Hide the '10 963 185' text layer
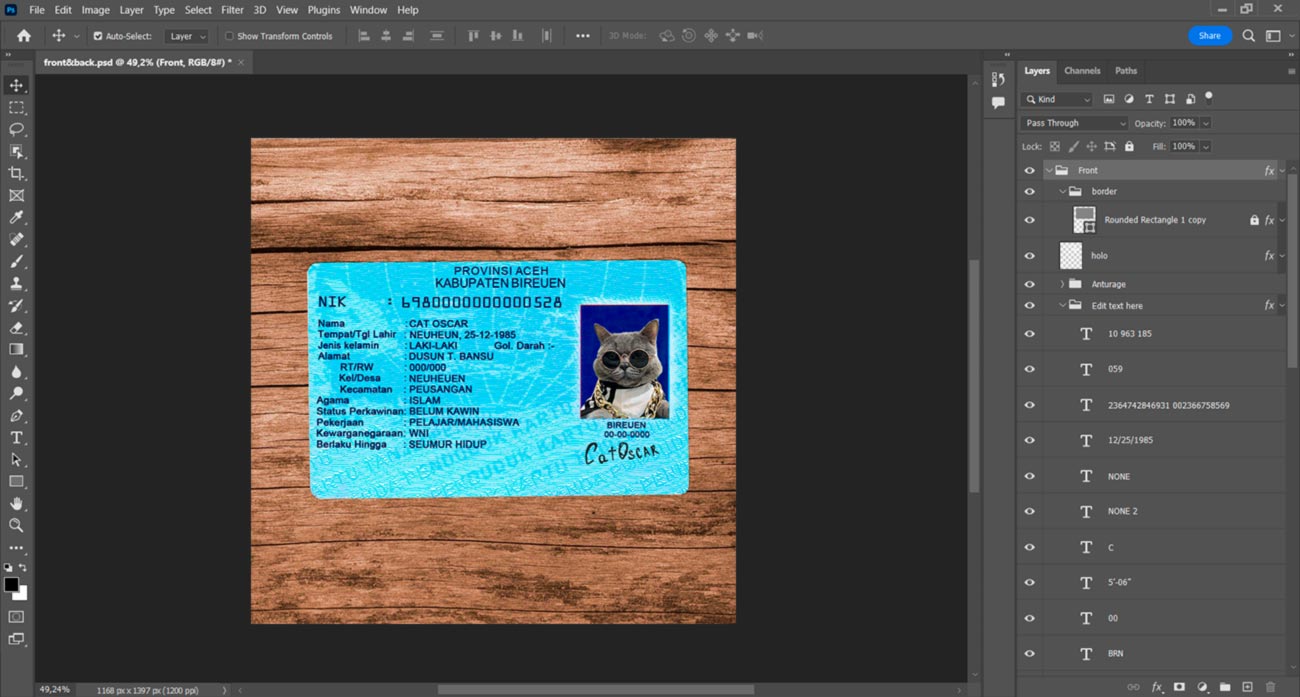Image resolution: width=1300 pixels, height=697 pixels. (x=1029, y=334)
